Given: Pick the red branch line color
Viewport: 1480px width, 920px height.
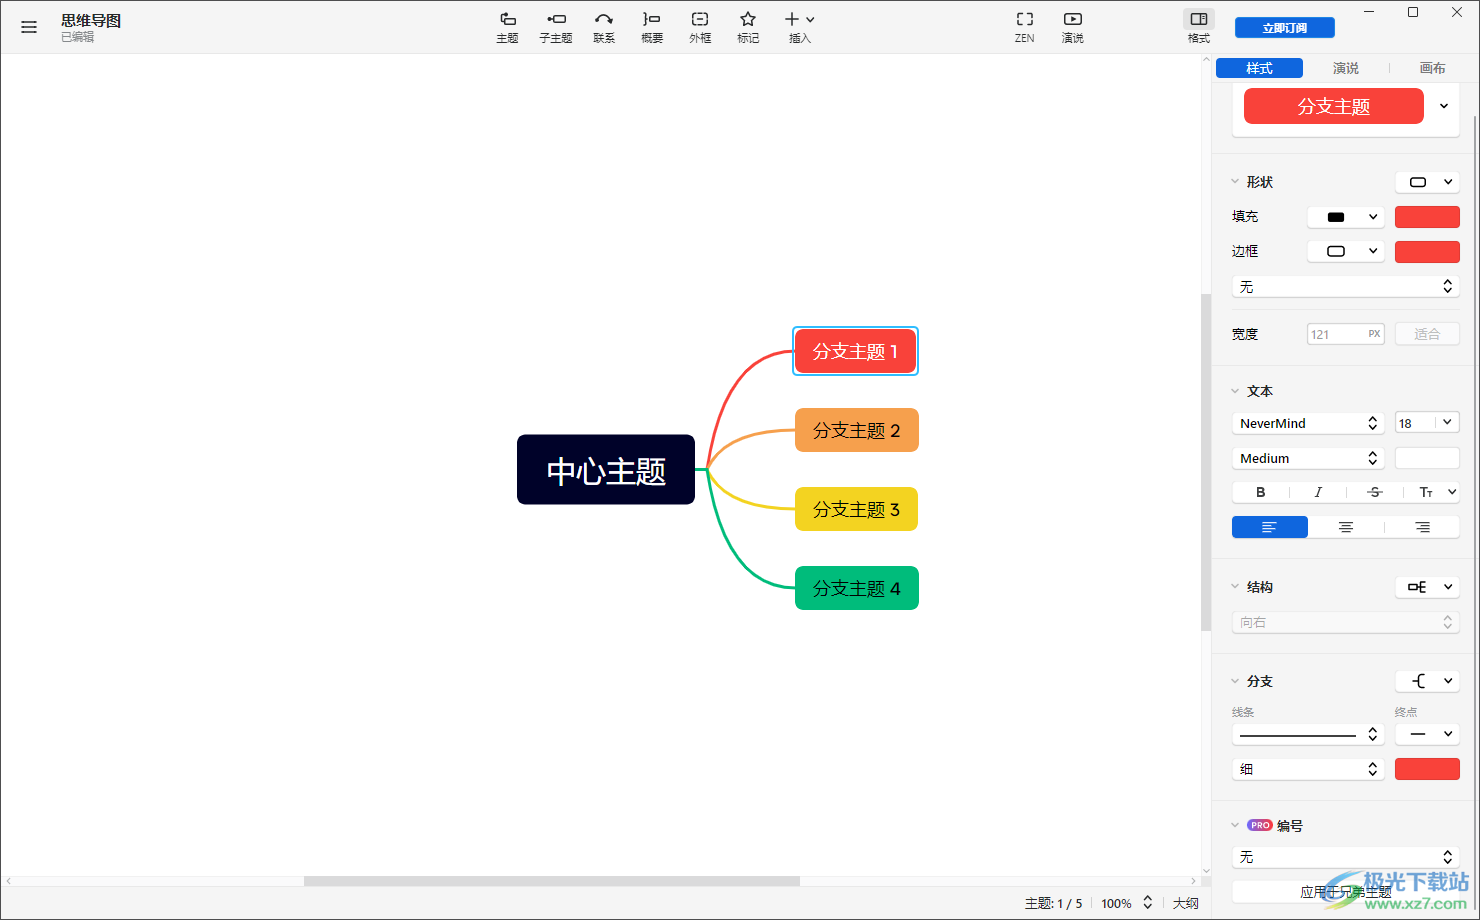Looking at the screenshot, I should pyautogui.click(x=1427, y=769).
